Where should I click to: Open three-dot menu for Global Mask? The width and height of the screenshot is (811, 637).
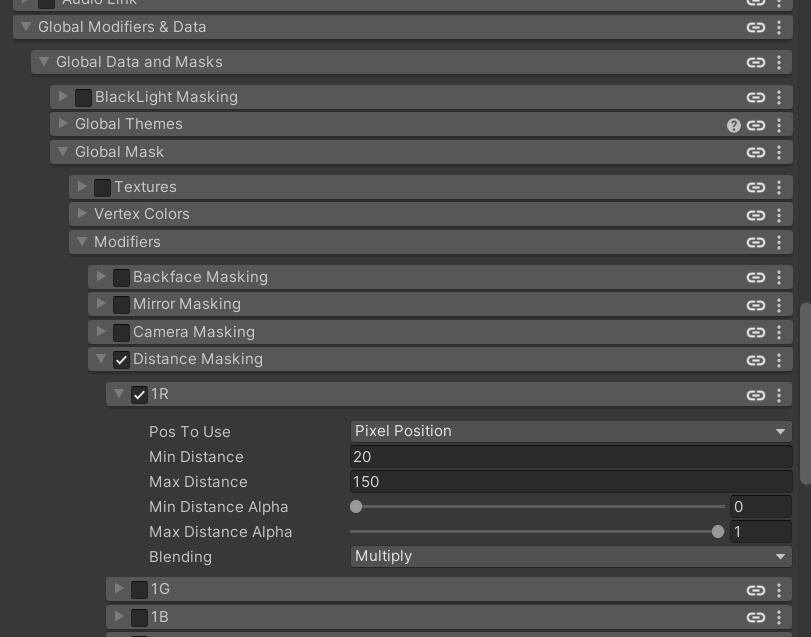coord(779,153)
